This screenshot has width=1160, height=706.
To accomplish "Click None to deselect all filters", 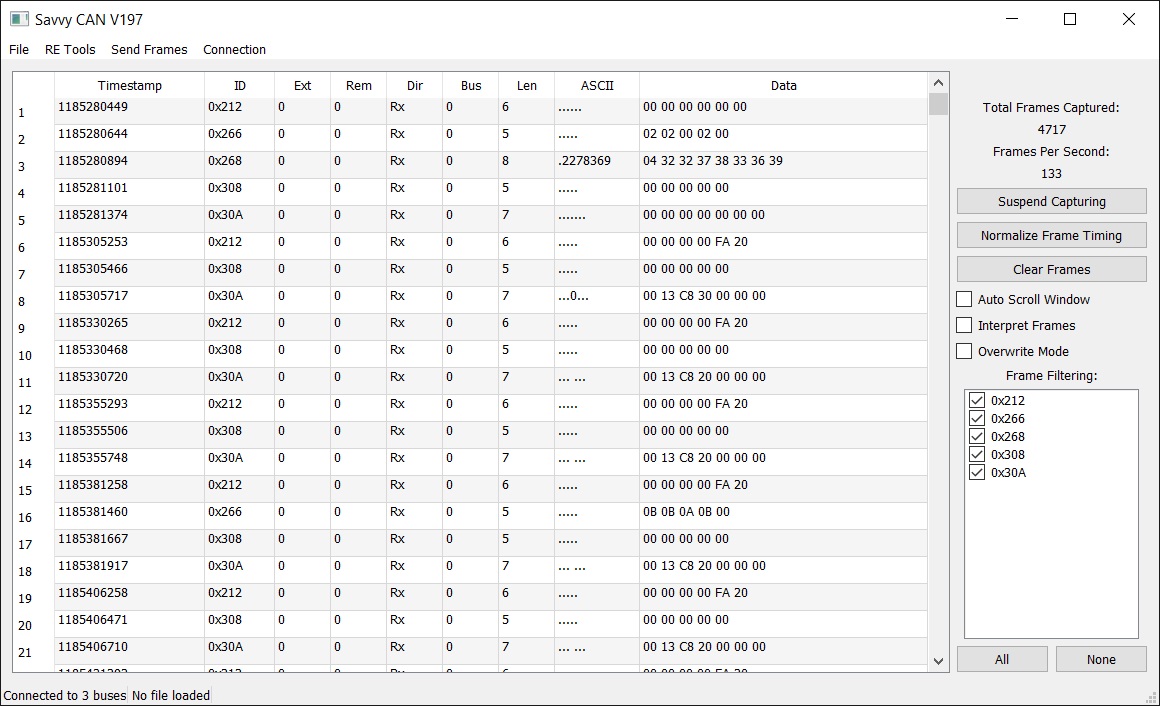I will [x=1101, y=660].
